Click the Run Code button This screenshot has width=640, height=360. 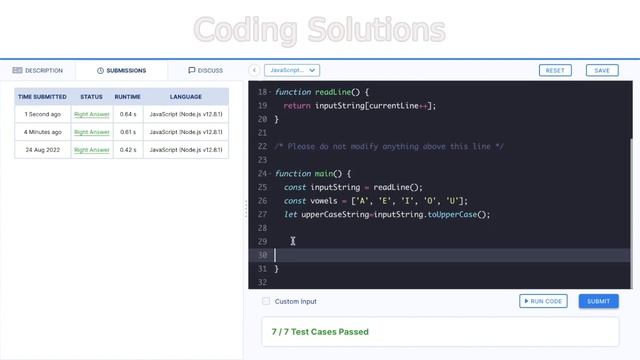(x=543, y=301)
